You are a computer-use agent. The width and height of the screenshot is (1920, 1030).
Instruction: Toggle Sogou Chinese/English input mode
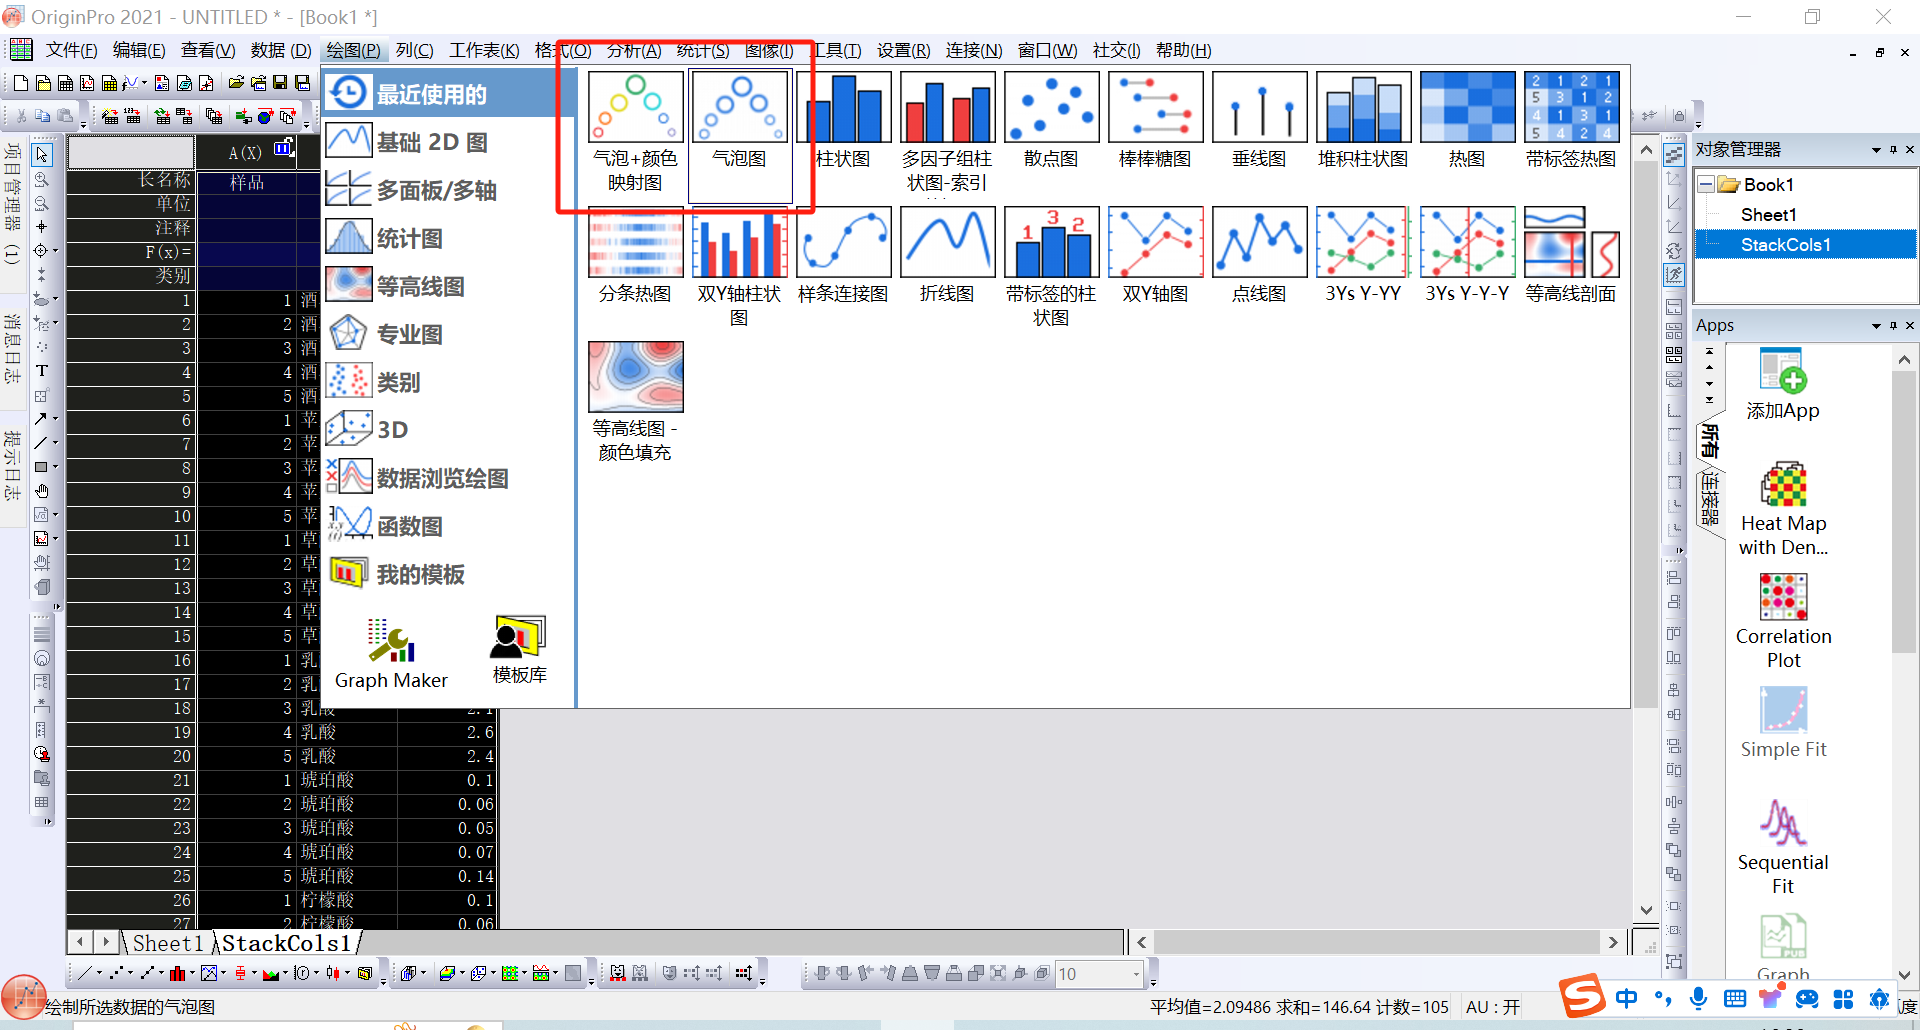pos(1627,998)
